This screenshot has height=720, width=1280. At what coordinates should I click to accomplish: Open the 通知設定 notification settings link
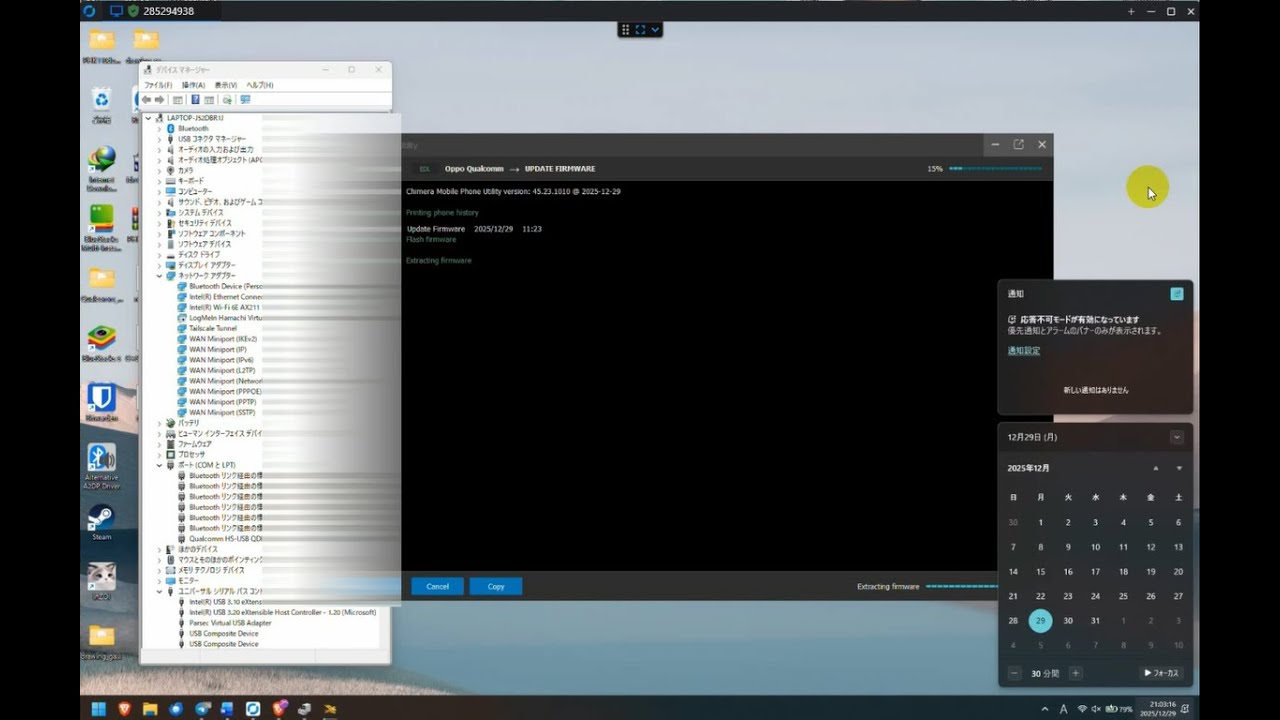tap(1024, 351)
